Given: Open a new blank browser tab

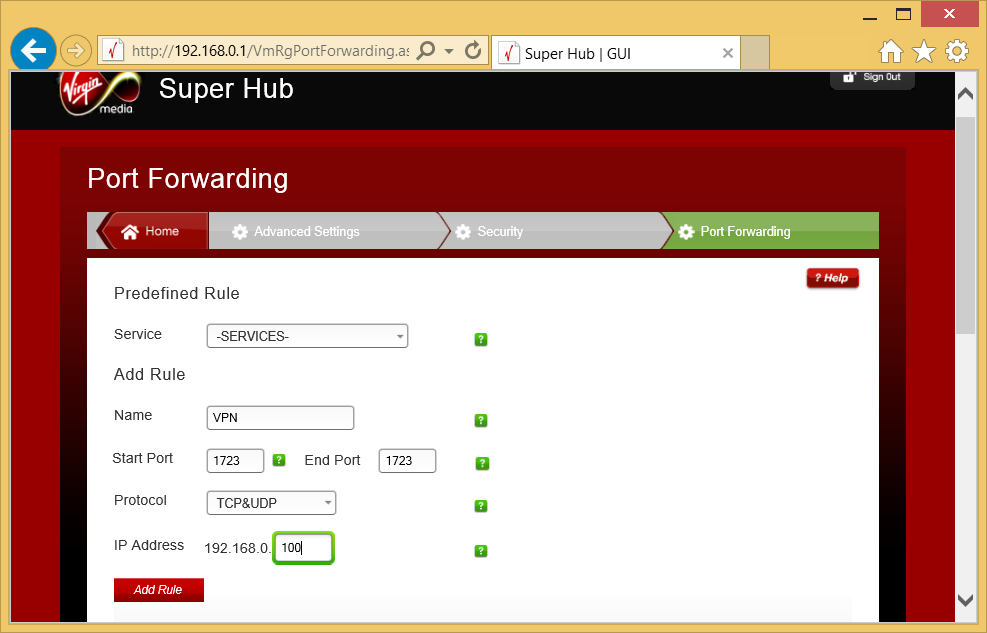Looking at the screenshot, I should (755, 53).
